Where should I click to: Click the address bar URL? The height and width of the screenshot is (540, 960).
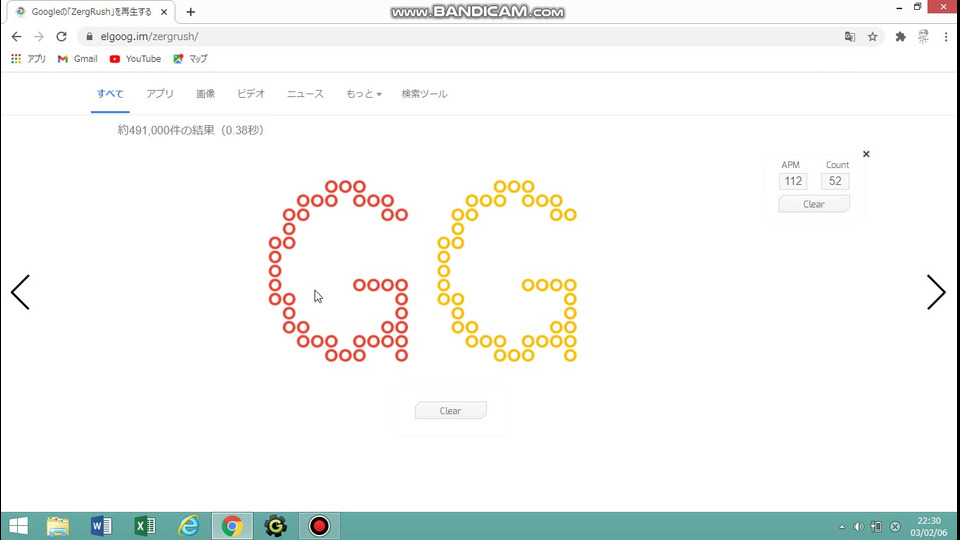coord(149,37)
